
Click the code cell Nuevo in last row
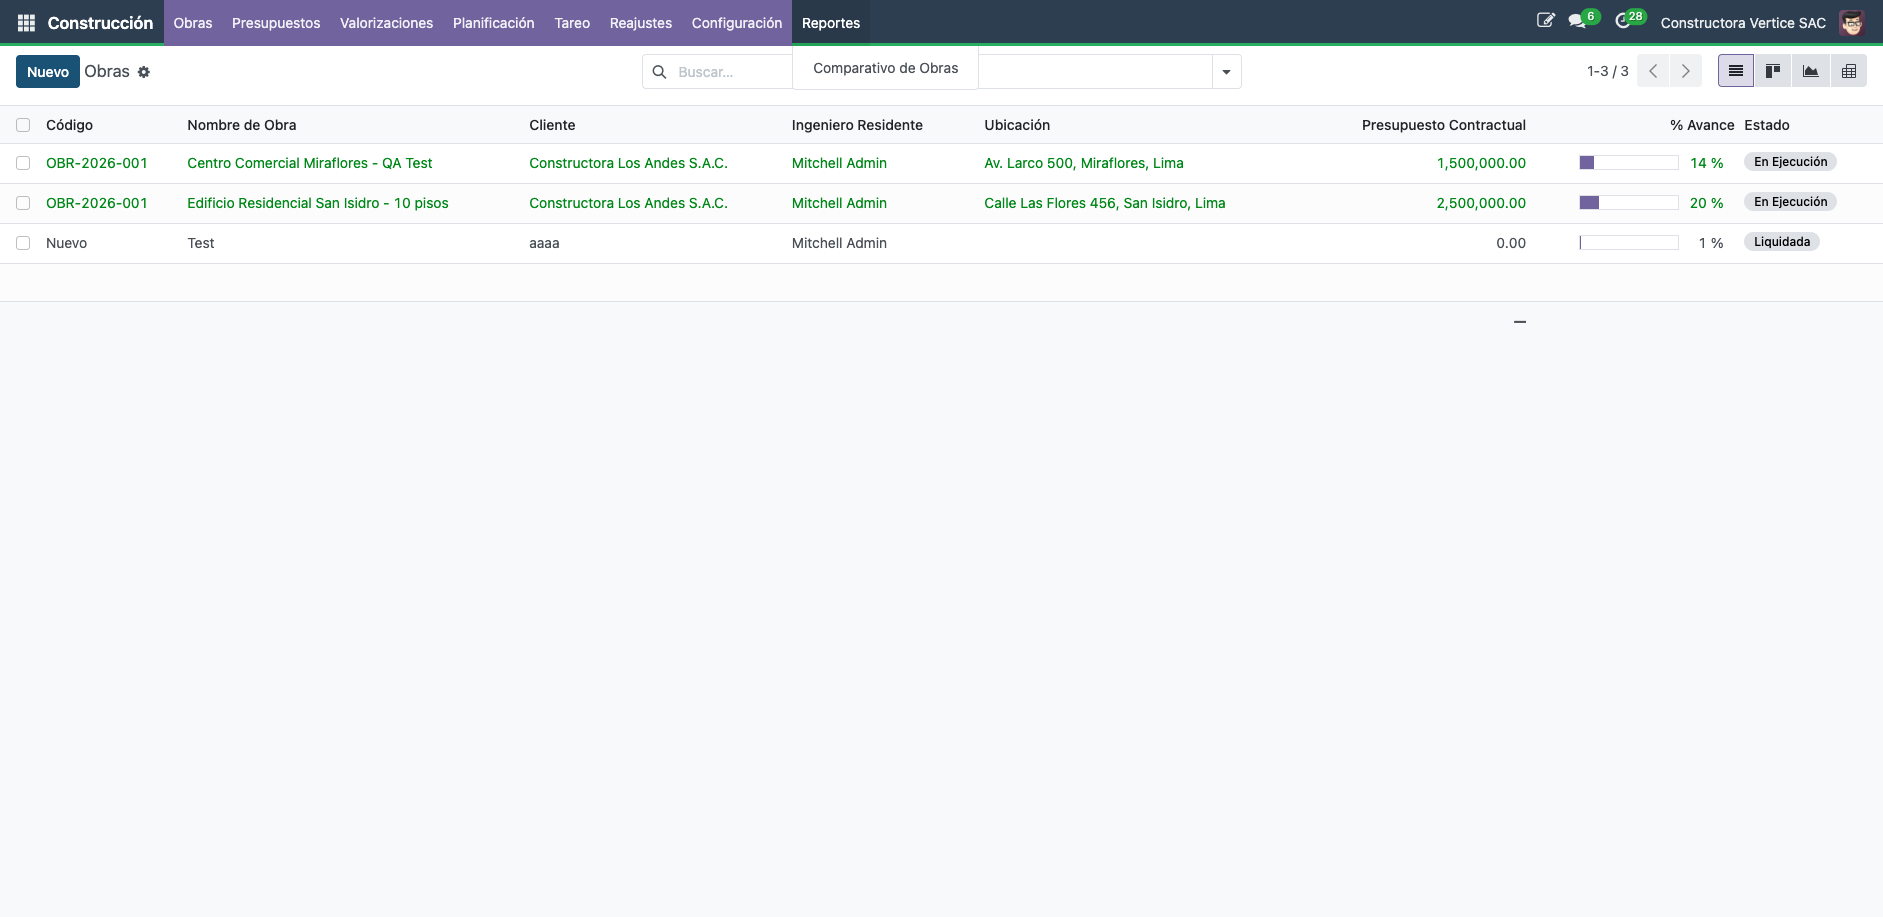(66, 243)
